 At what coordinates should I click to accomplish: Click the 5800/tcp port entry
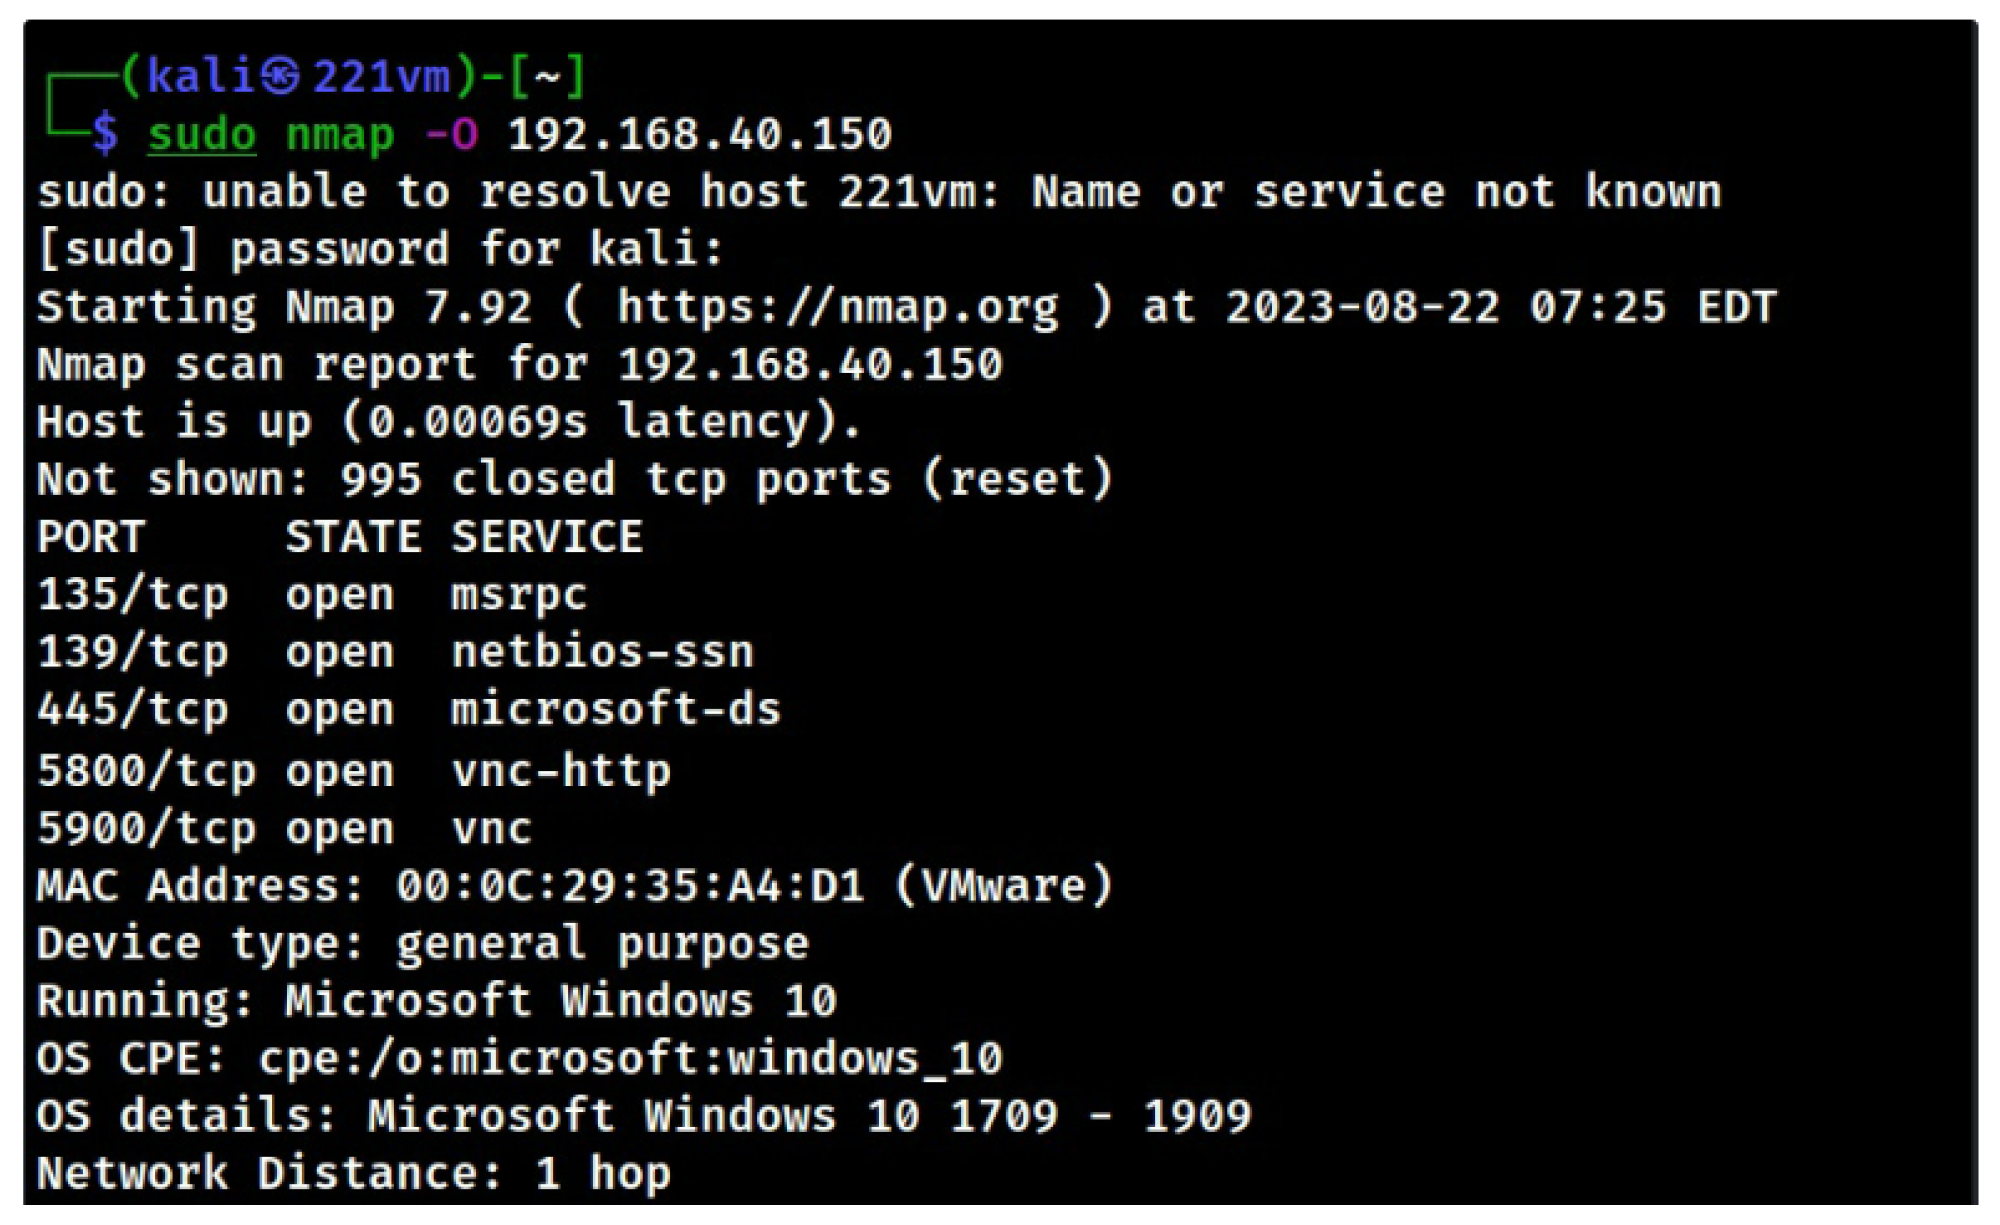click(x=146, y=772)
